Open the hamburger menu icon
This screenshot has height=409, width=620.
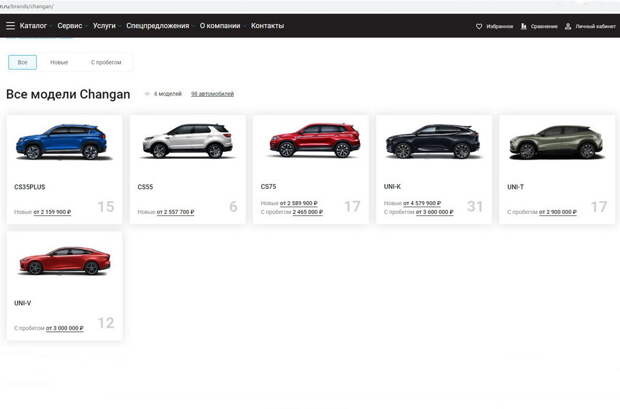[11, 25]
